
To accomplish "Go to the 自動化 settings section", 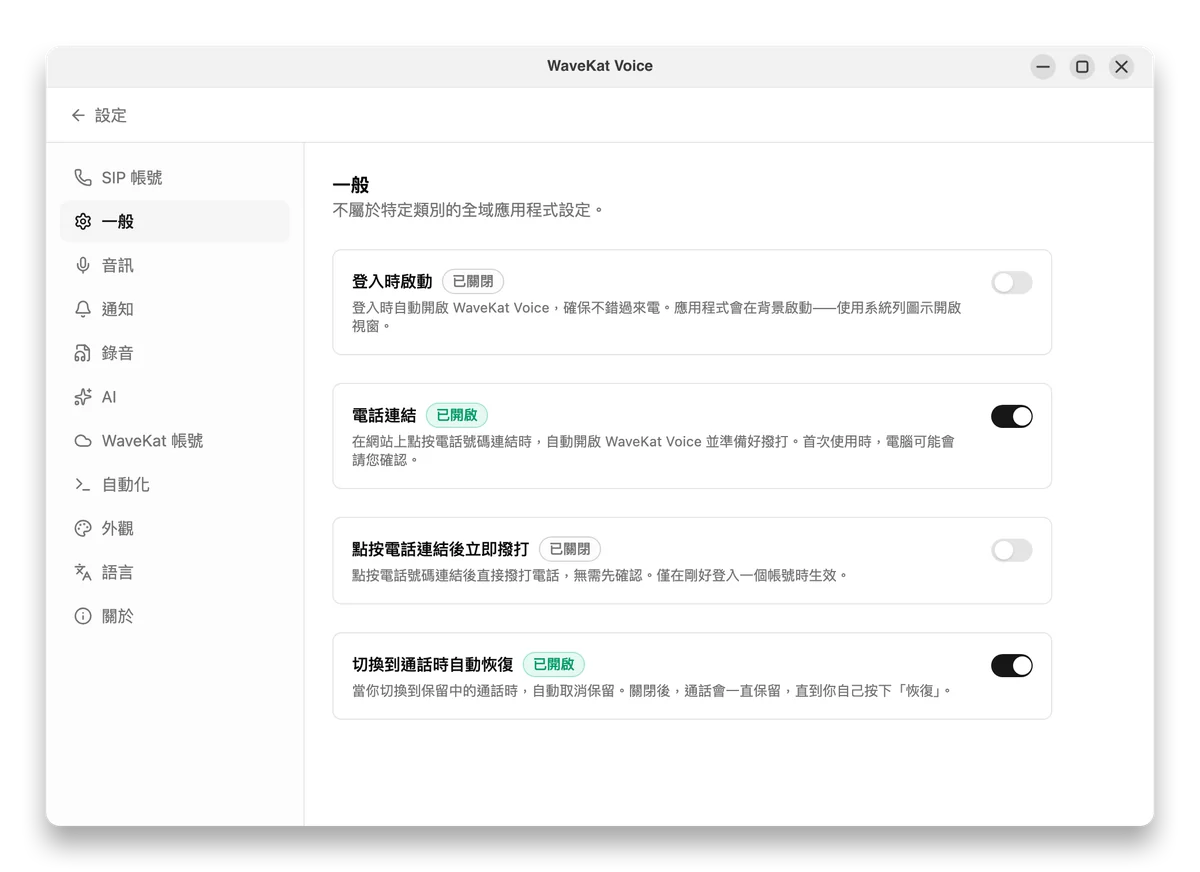I will tap(175, 485).
